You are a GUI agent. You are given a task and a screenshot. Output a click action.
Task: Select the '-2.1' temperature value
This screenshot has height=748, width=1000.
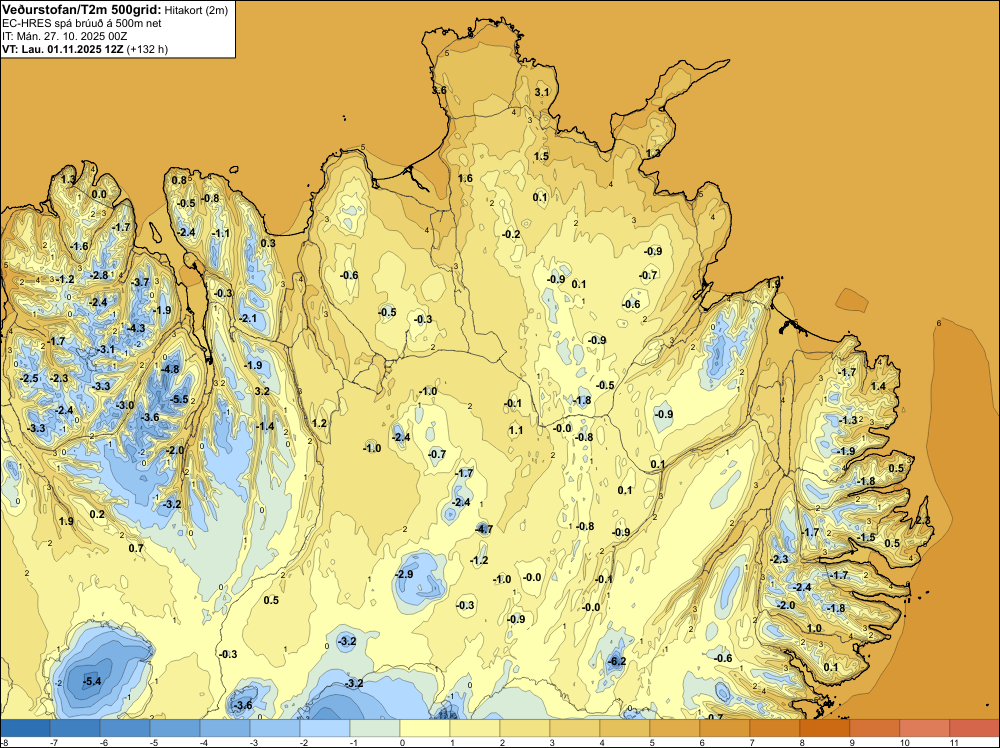[x=248, y=318]
